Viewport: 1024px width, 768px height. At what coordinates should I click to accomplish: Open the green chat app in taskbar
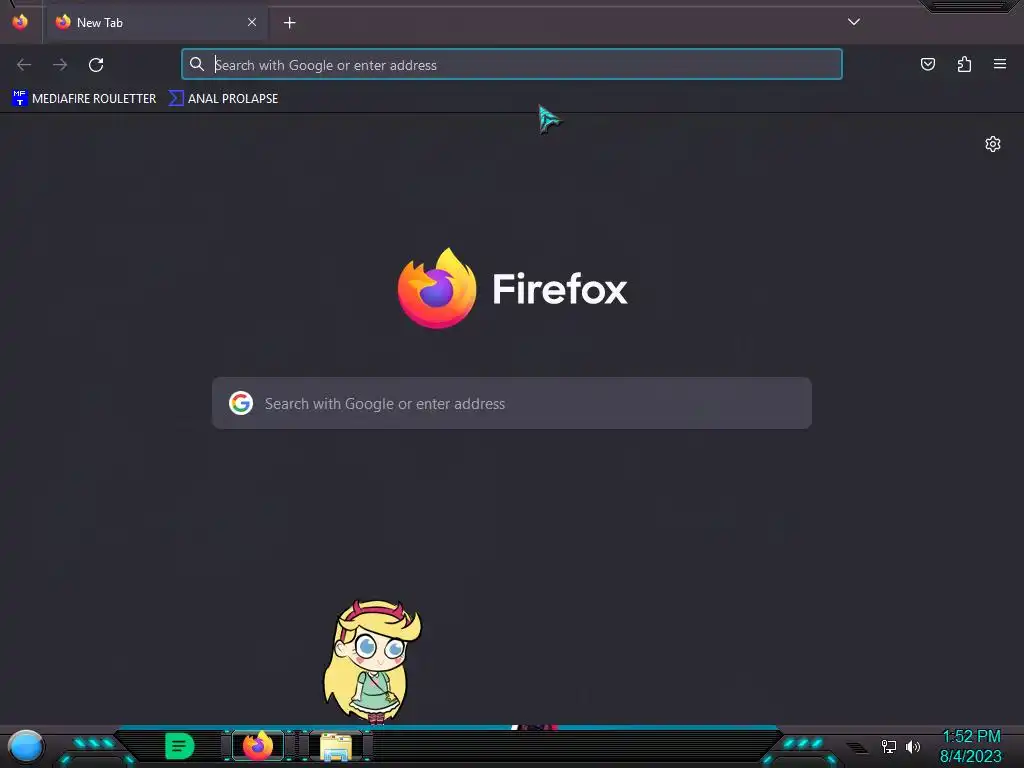pos(180,746)
